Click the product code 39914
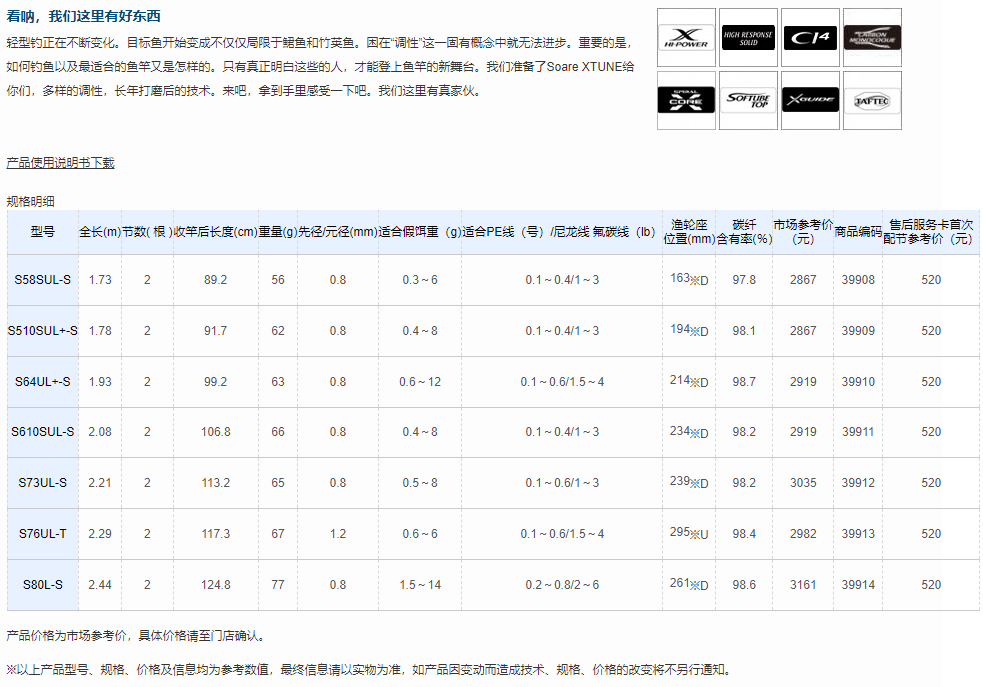Screen dimensions: 983x687 [x=858, y=585]
